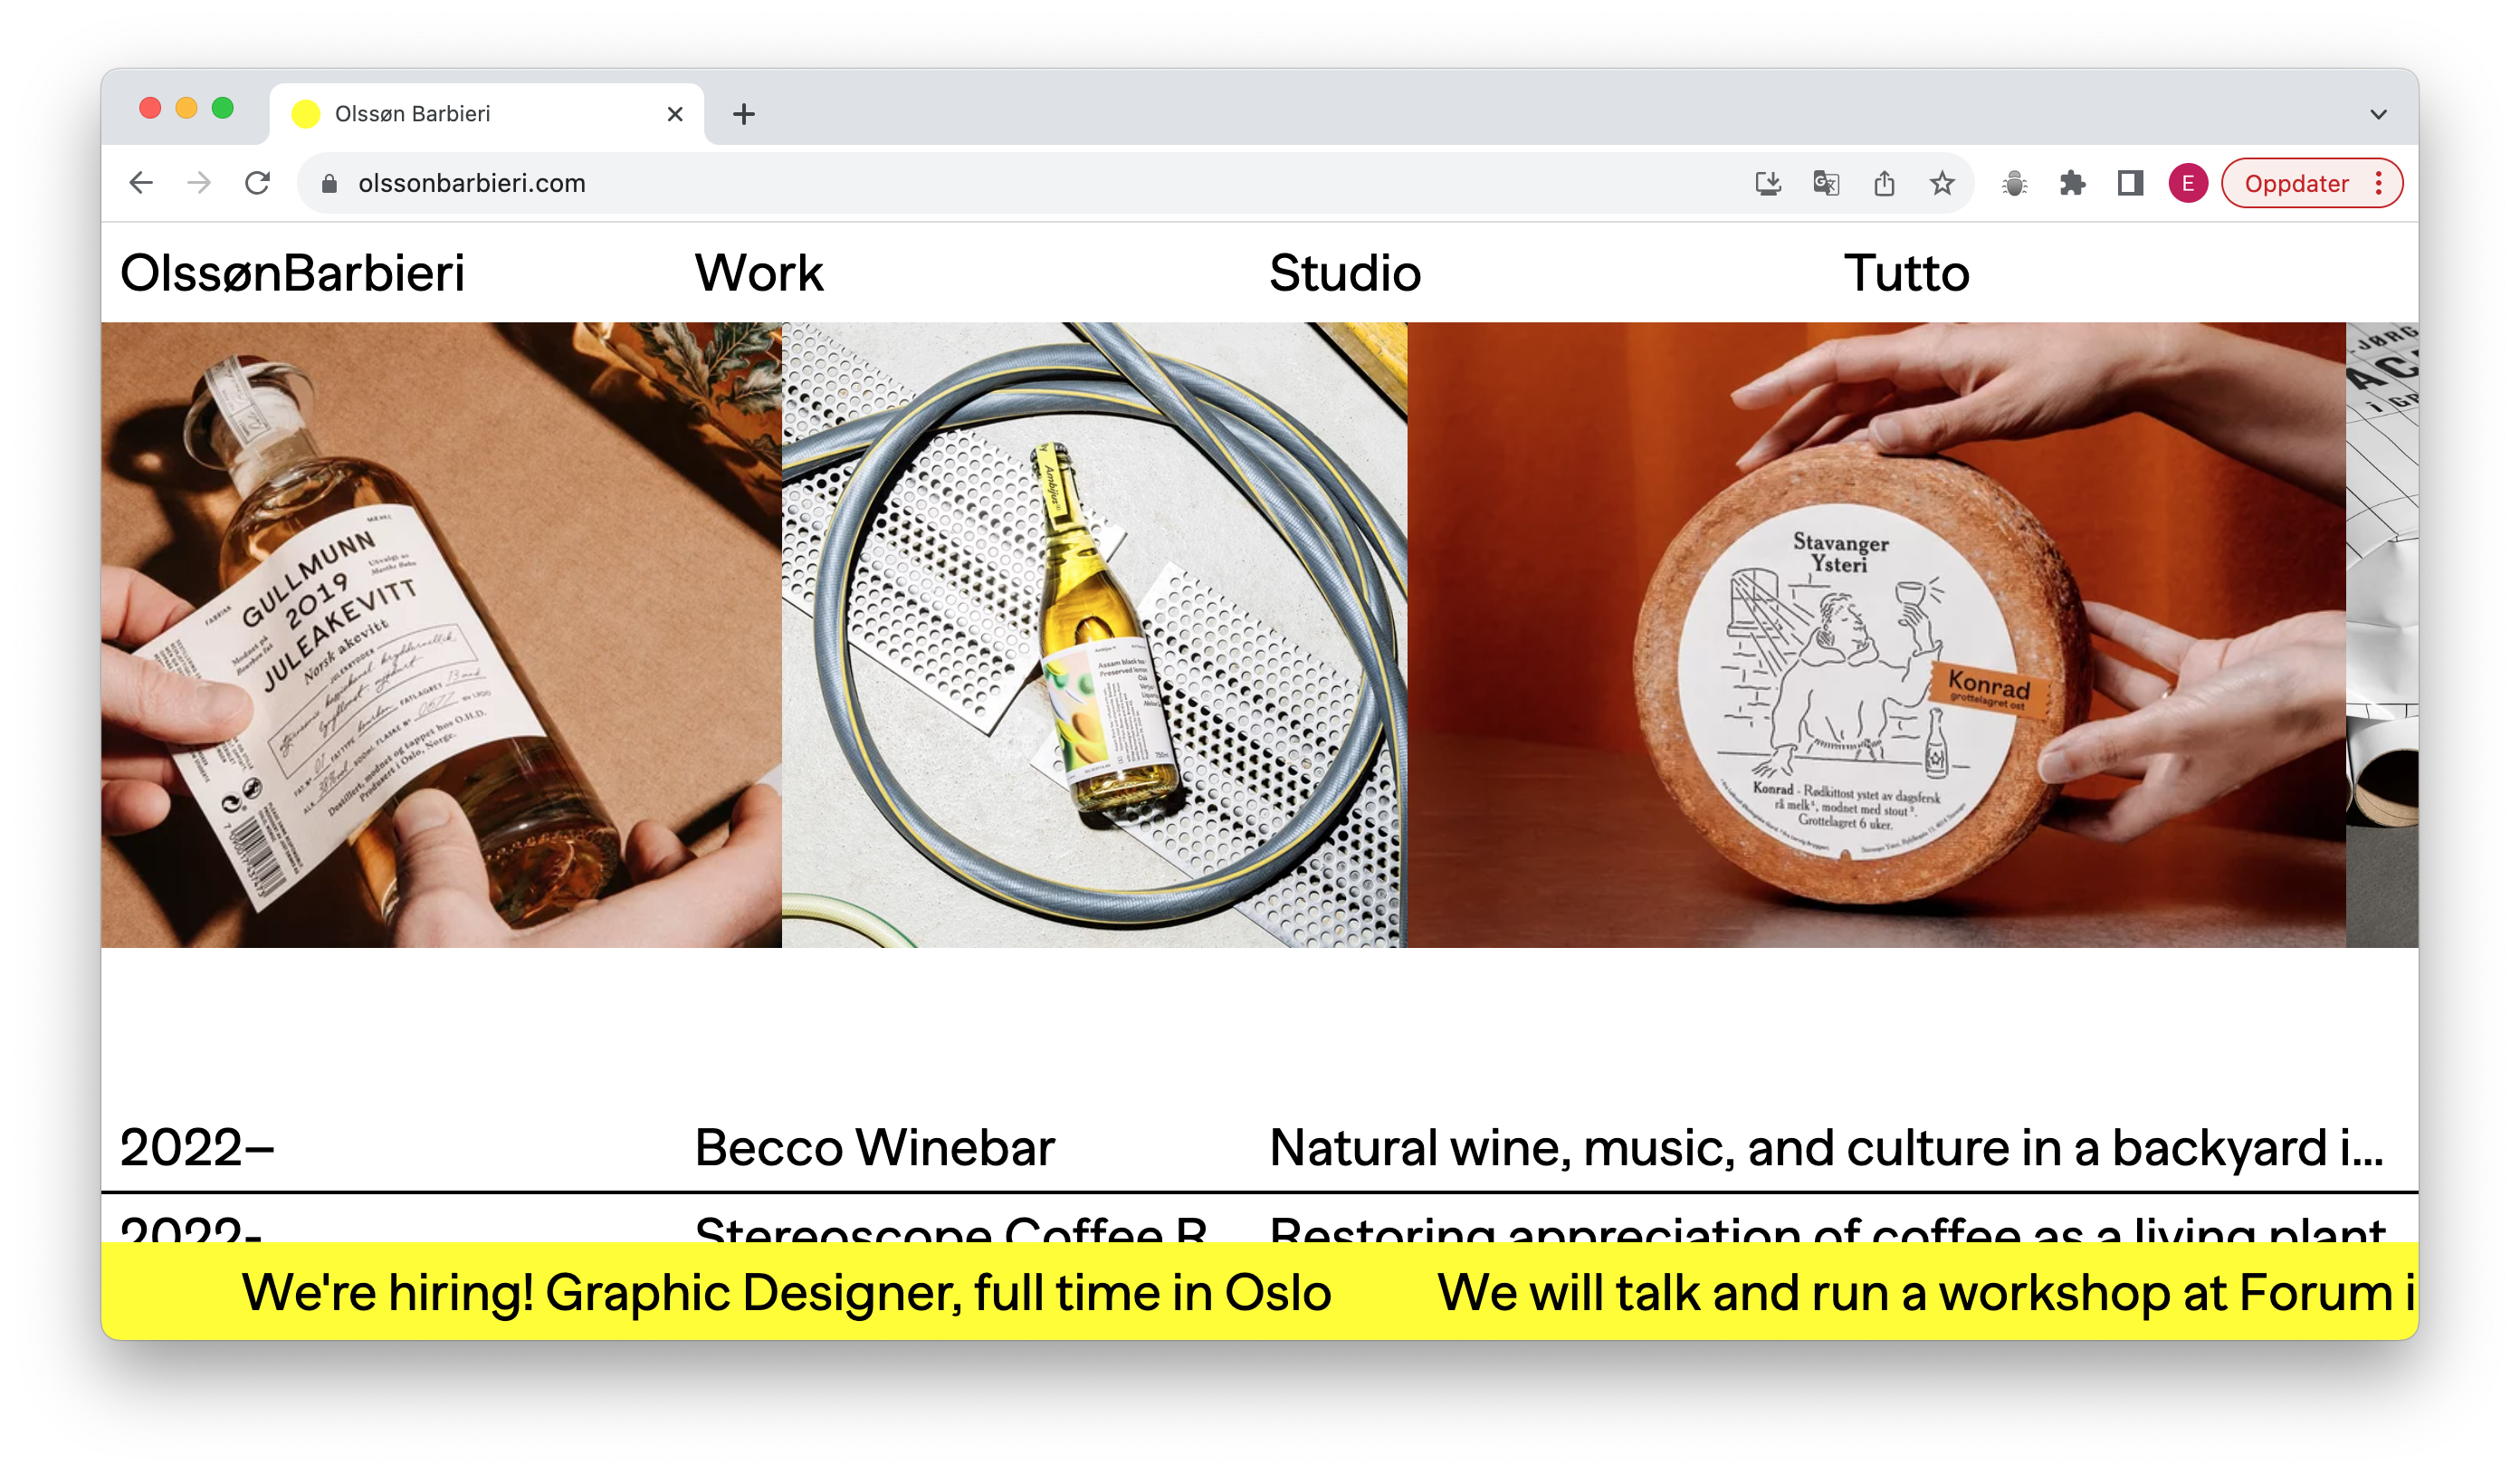This screenshot has height=1474, width=2520.
Task: Open the three-dot Chrome menu
Action: tap(2379, 183)
